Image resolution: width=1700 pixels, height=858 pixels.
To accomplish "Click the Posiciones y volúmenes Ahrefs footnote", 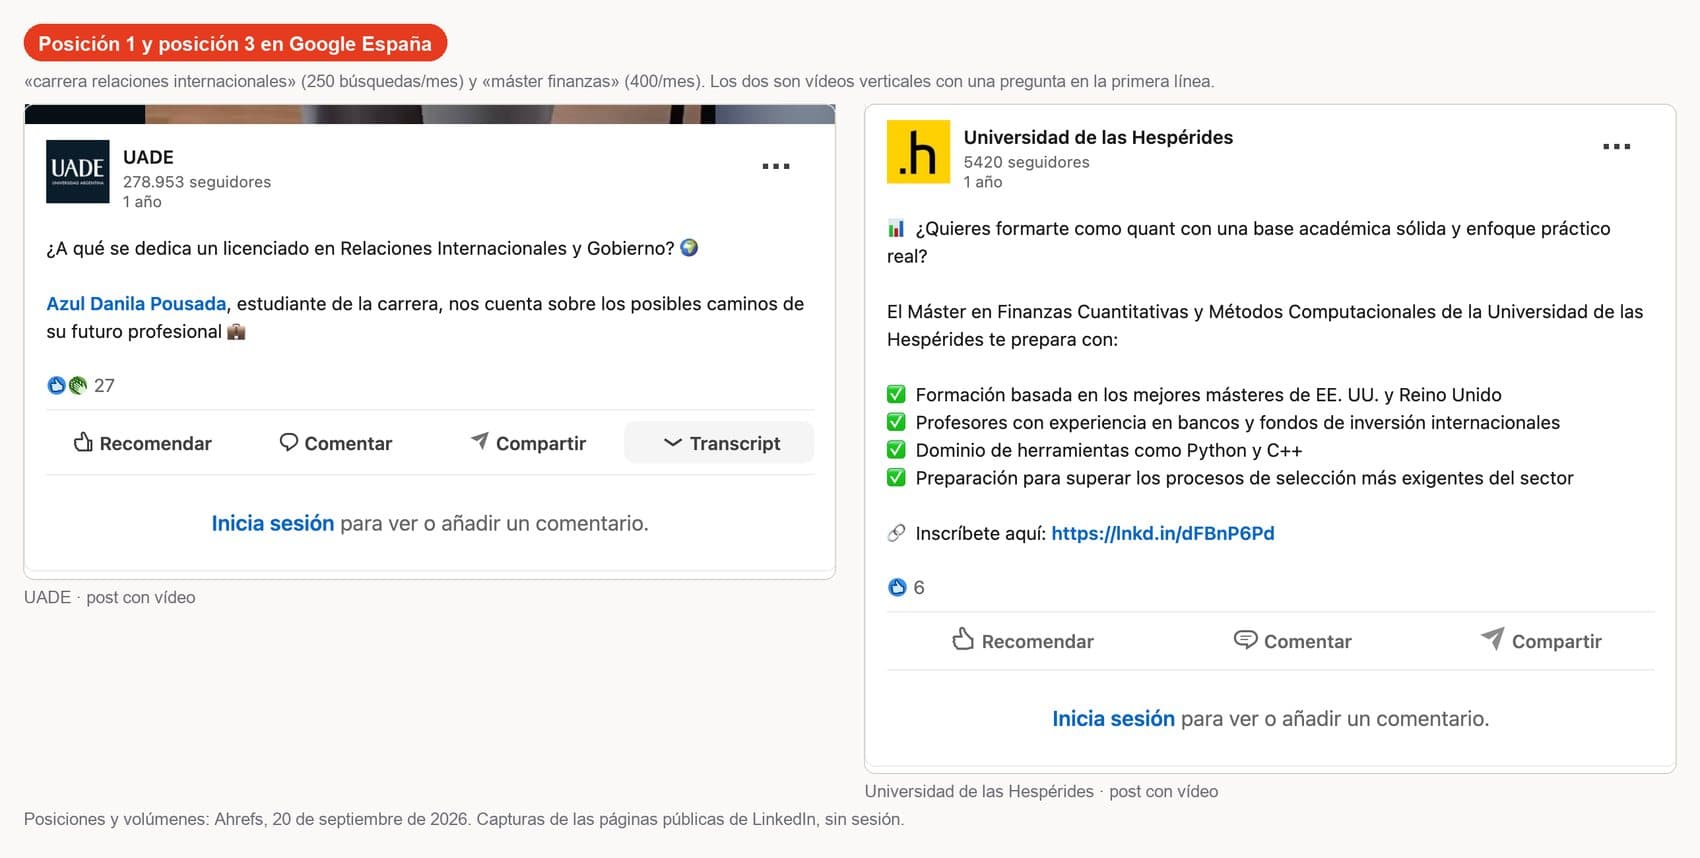I will 464,819.
